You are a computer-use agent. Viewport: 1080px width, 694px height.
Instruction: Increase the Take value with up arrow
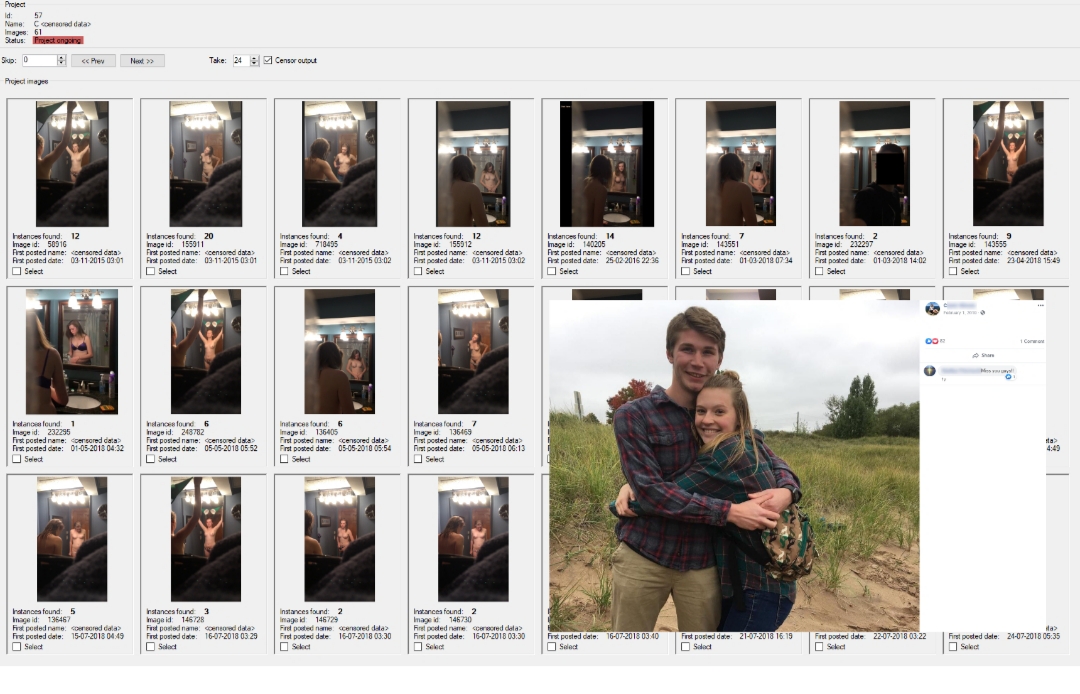point(254,58)
